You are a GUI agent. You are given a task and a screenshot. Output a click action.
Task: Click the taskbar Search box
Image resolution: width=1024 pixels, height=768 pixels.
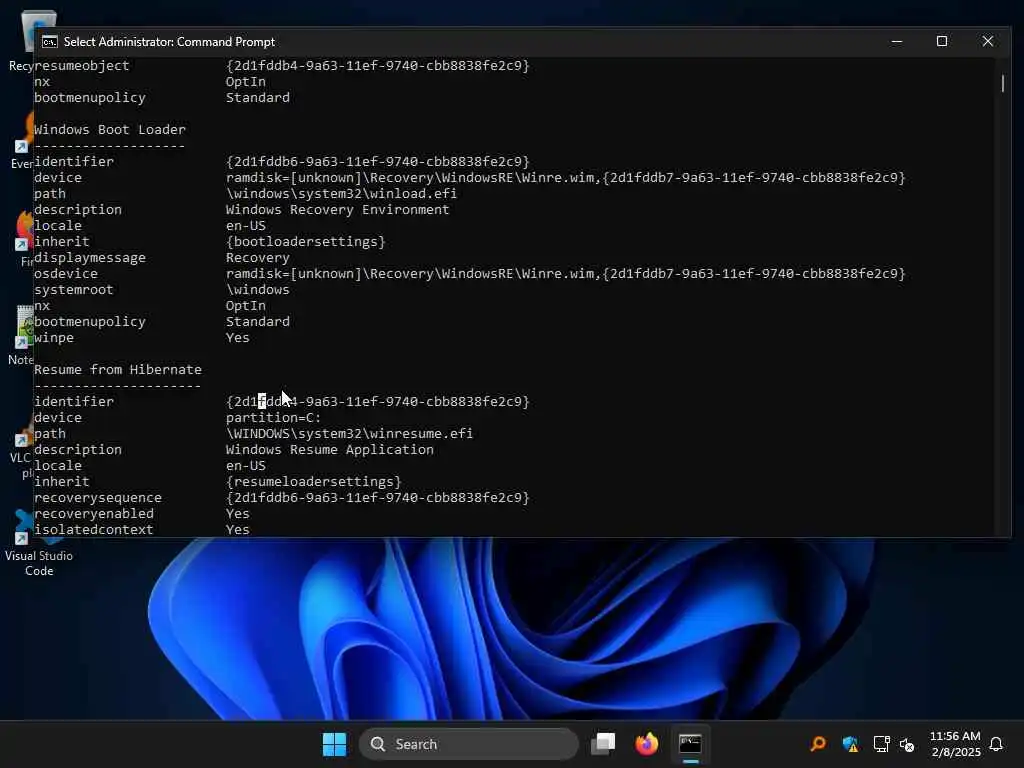point(468,744)
